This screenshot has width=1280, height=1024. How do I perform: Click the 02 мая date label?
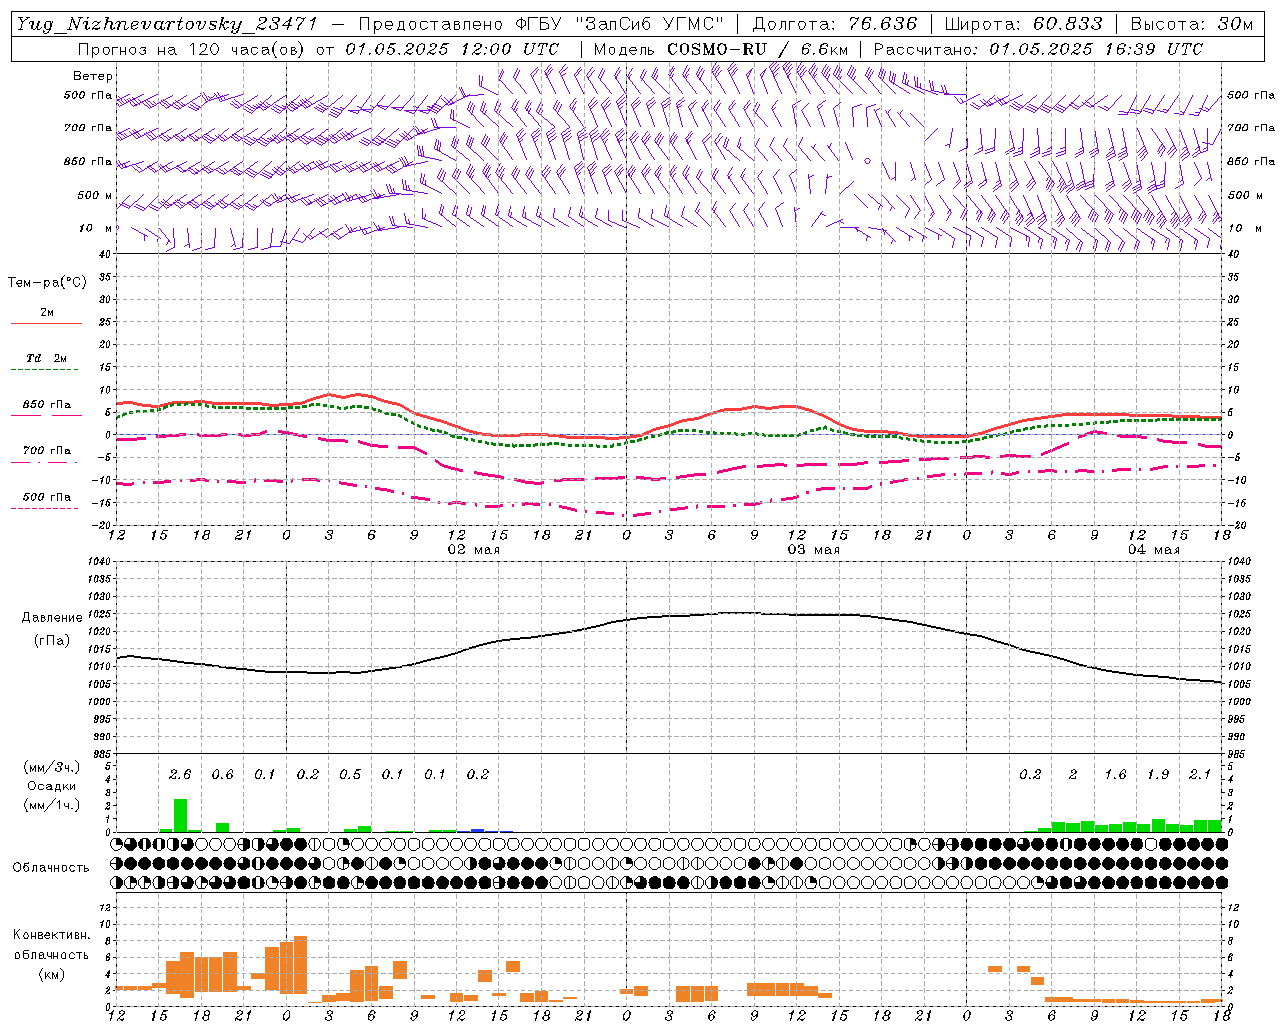[473, 550]
